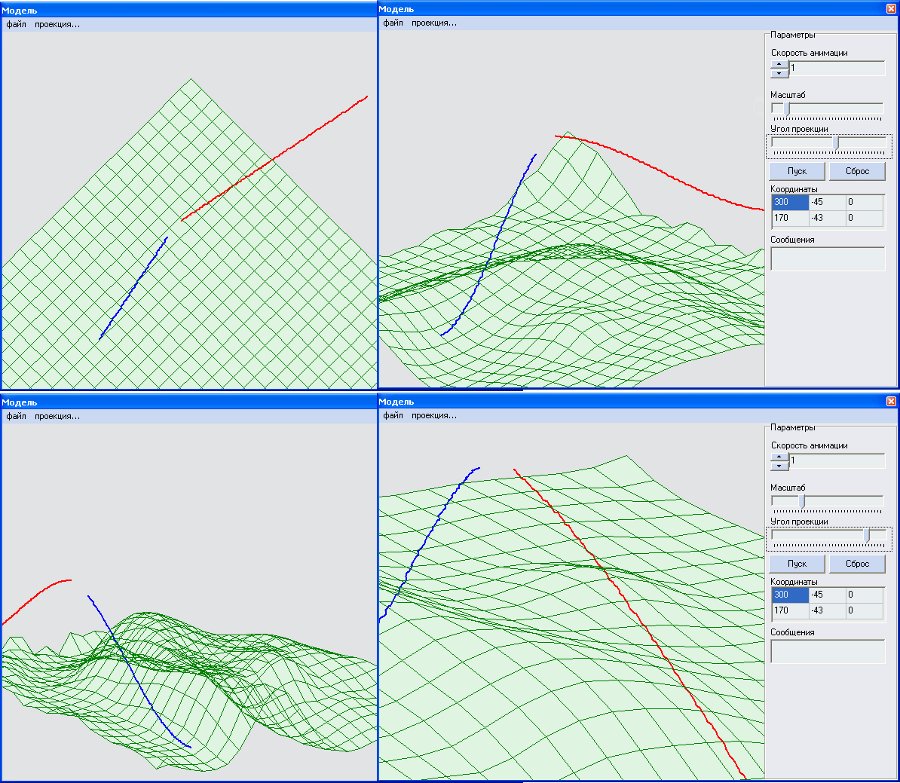900x783 pixels.
Task: Decrease animation speed with down arrow, upper-right window
Action: (x=779, y=73)
